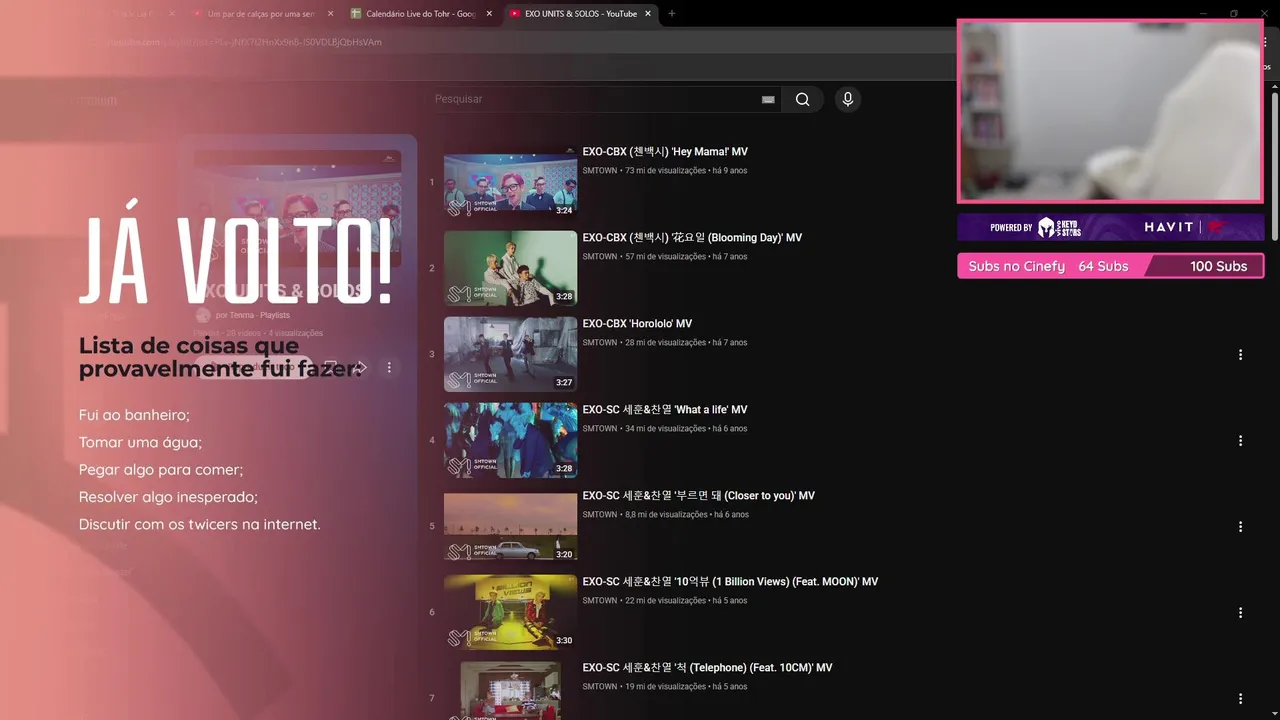This screenshot has width=1280, height=720.
Task: Open more options for 'Horololo' MV row
Action: (1240, 355)
